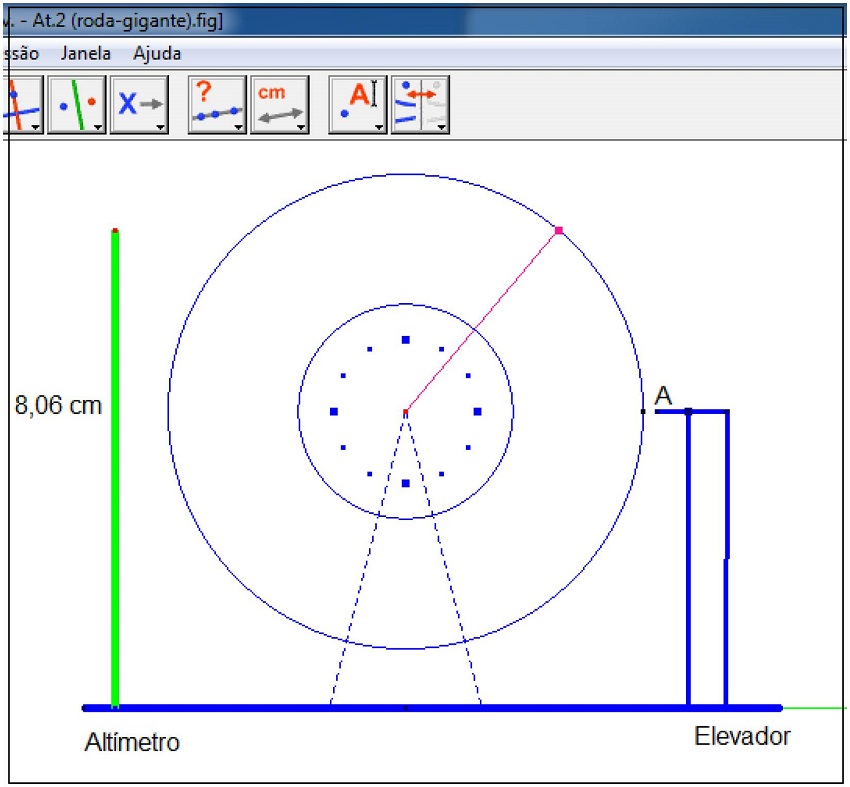Screen dimensions: 850x787
Task: Click the point label A
Action: pos(662,397)
